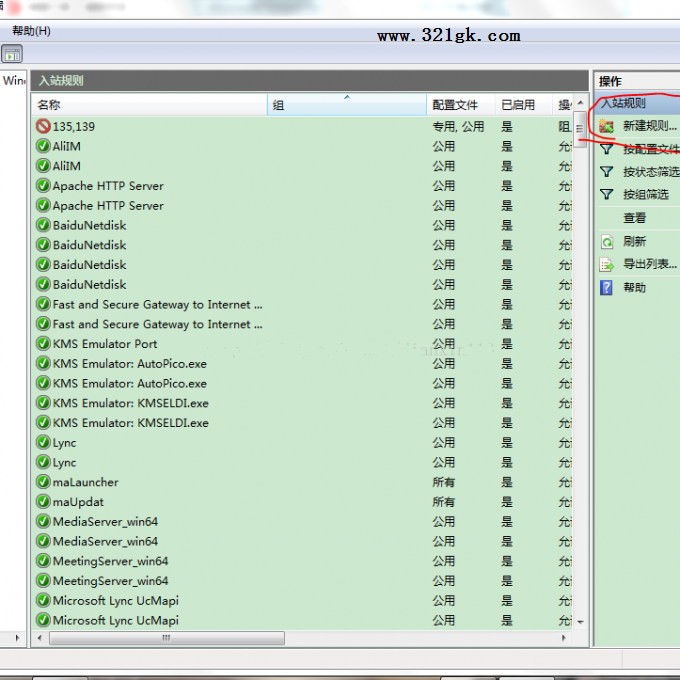Open the 帮助(H) menu
The height and width of the screenshot is (680, 680).
[31, 31]
